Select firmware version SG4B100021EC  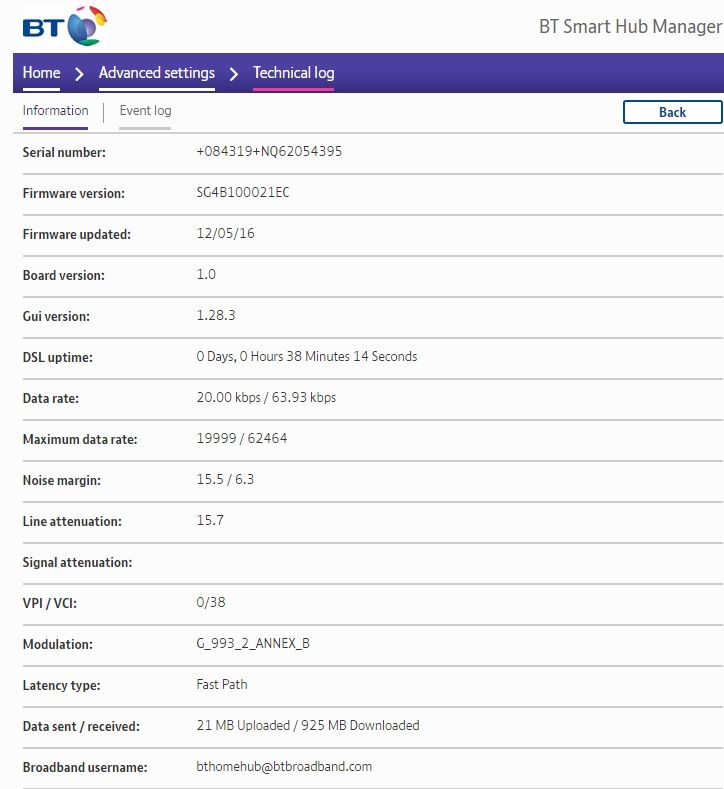click(243, 192)
